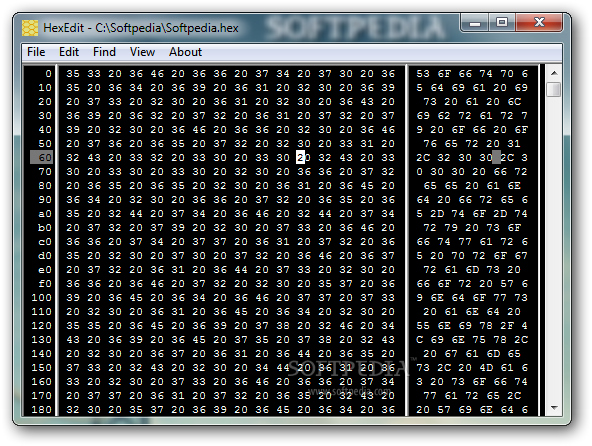Click right-pane value 57 in row f0
Viewport: 592px width, 446px height.
tap(507, 284)
